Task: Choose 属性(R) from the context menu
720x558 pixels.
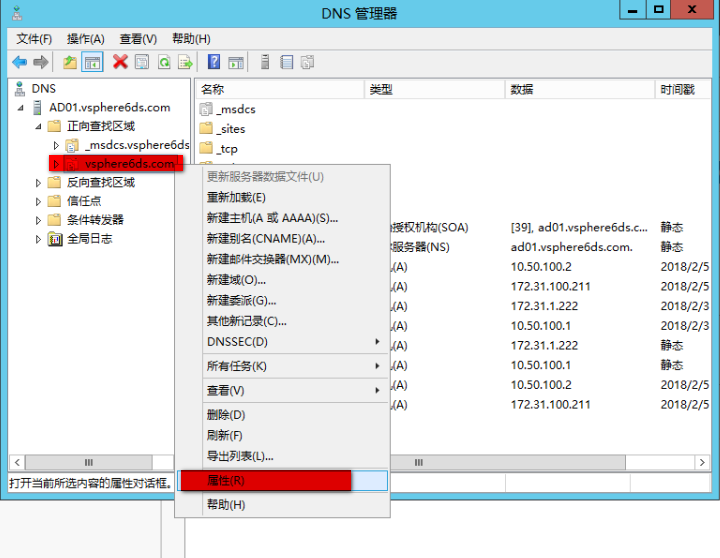Action: point(282,480)
